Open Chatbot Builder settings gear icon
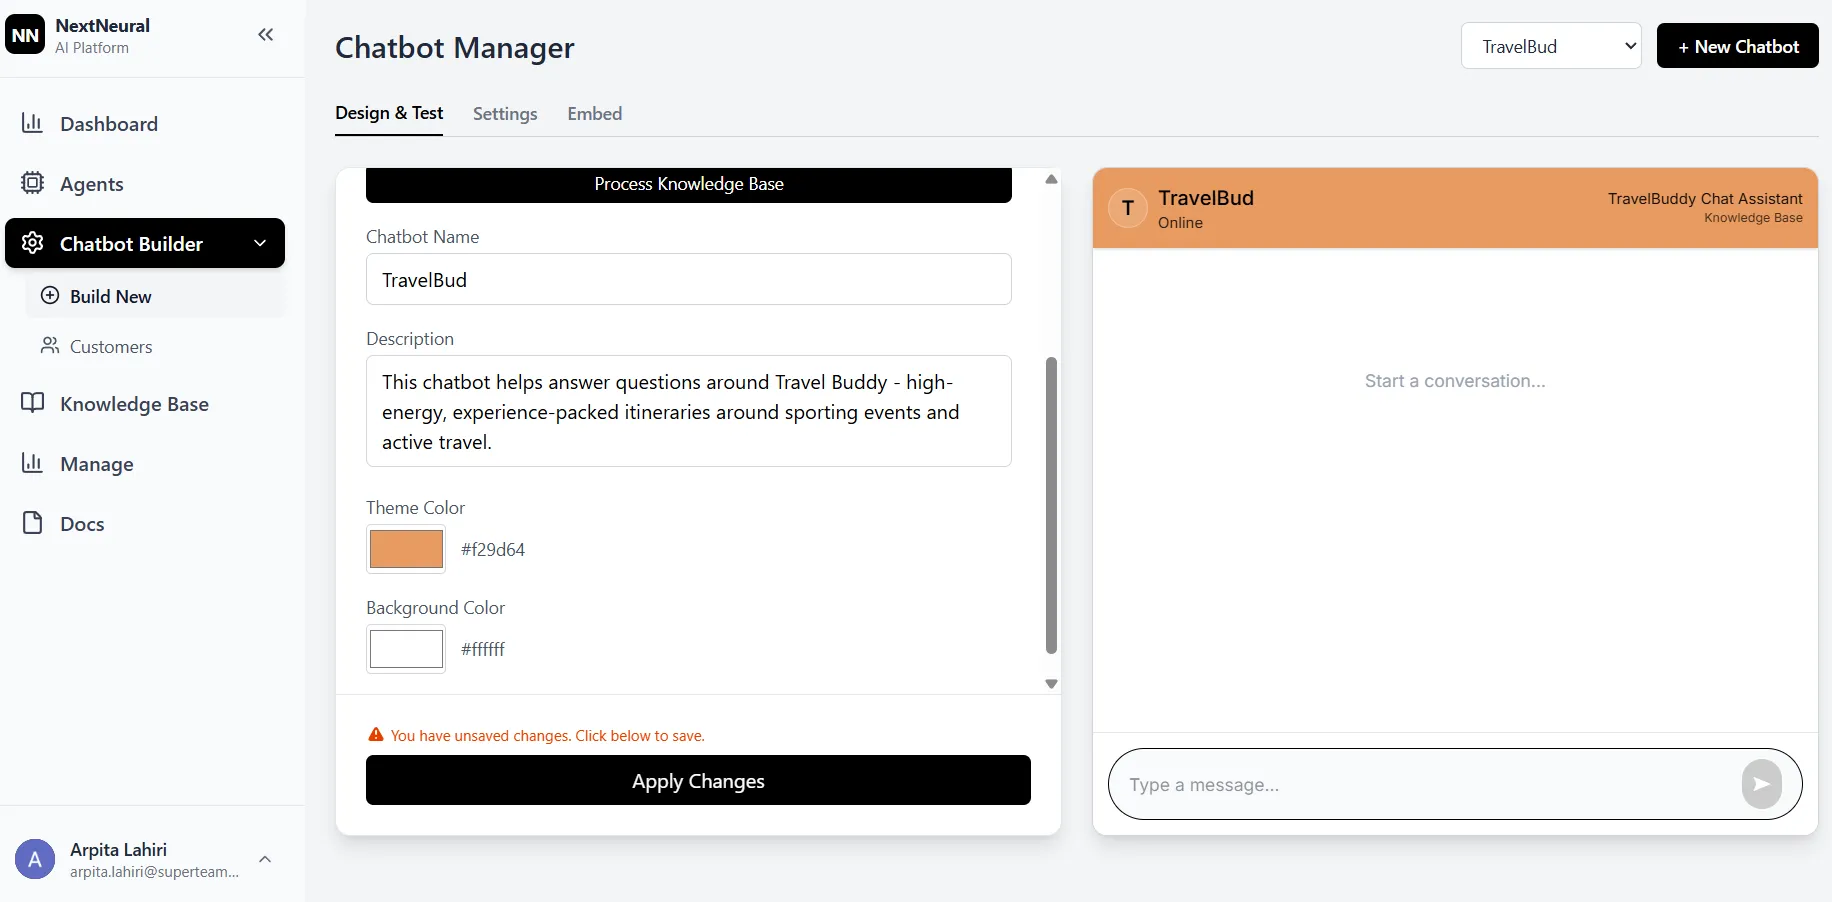This screenshot has width=1832, height=902. [33, 243]
